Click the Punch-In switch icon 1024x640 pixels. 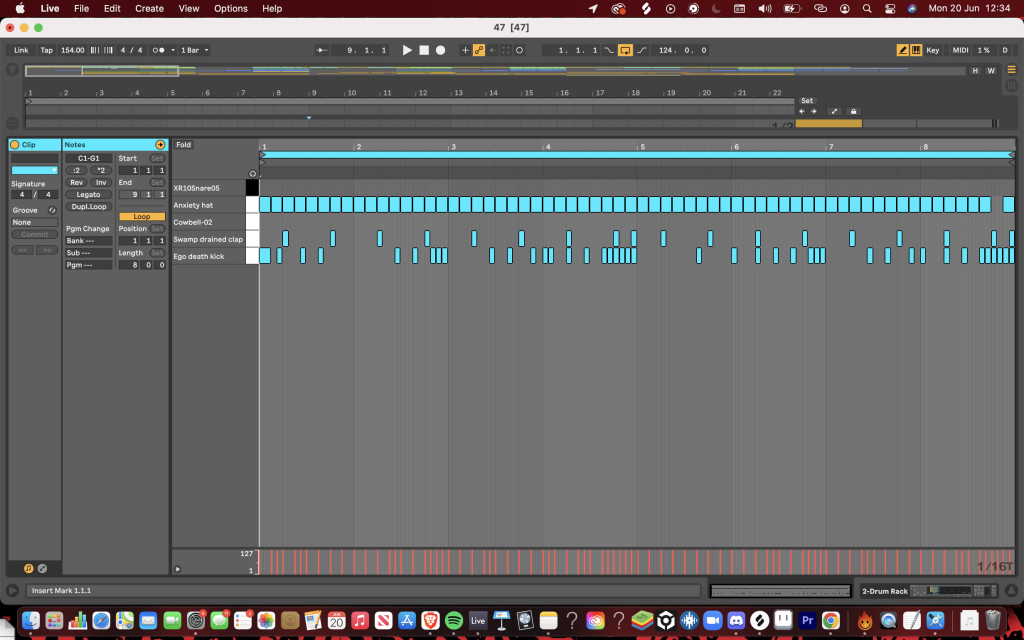tap(609, 50)
